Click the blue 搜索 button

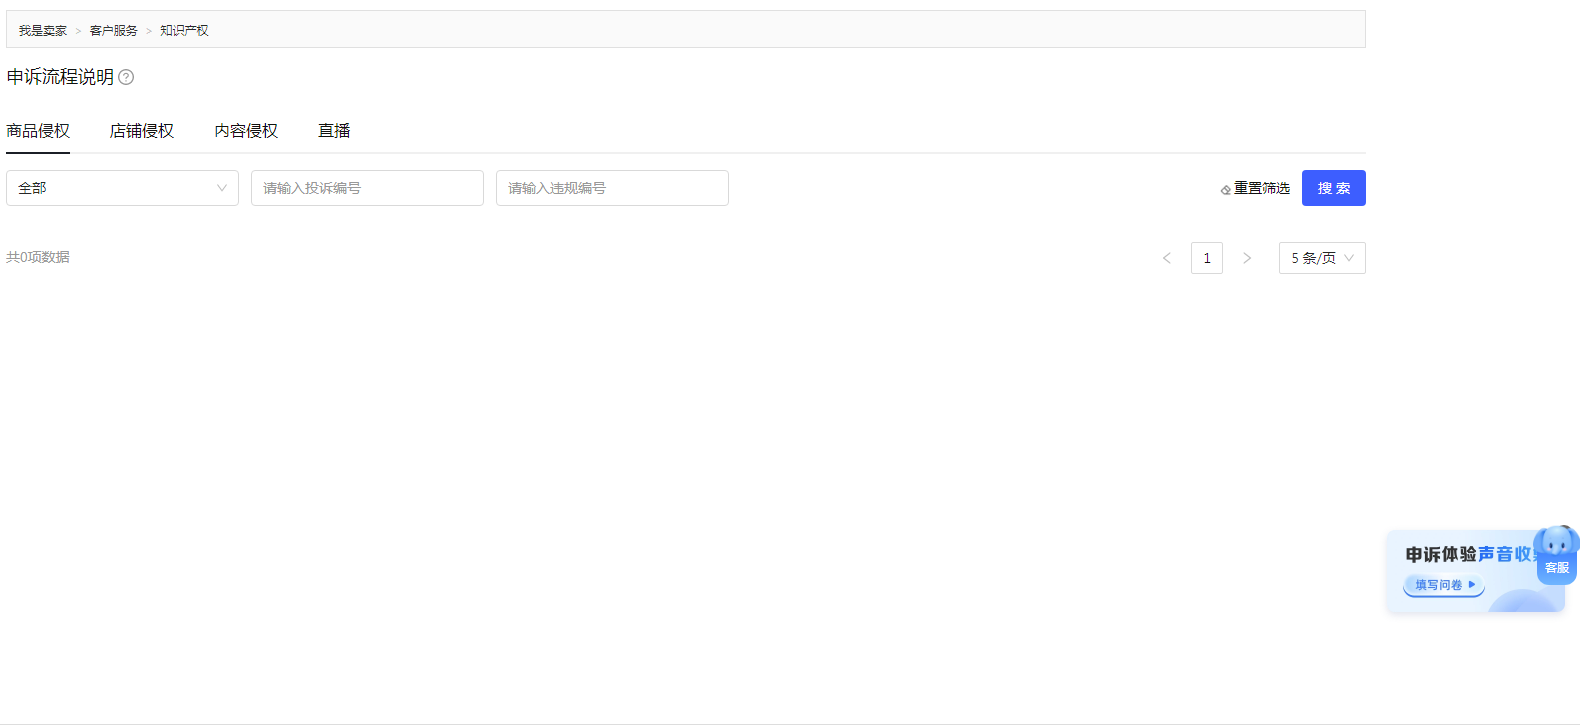coord(1334,188)
